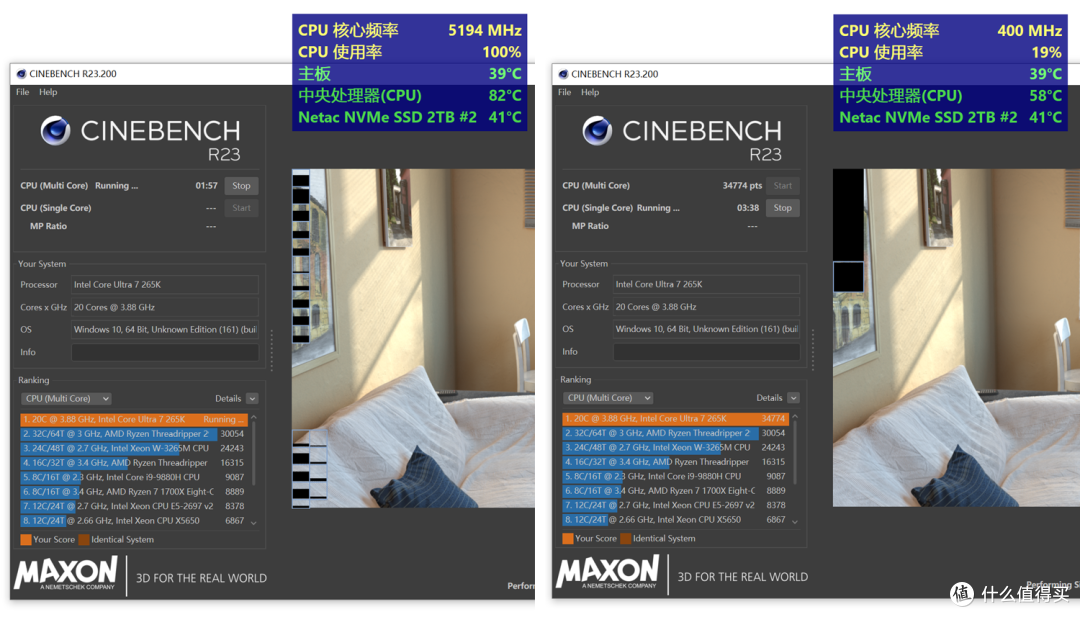Image resolution: width=1080 pixels, height=617 pixels.
Task: Click Cinebench title bar icon, left window
Action: tap(21, 74)
